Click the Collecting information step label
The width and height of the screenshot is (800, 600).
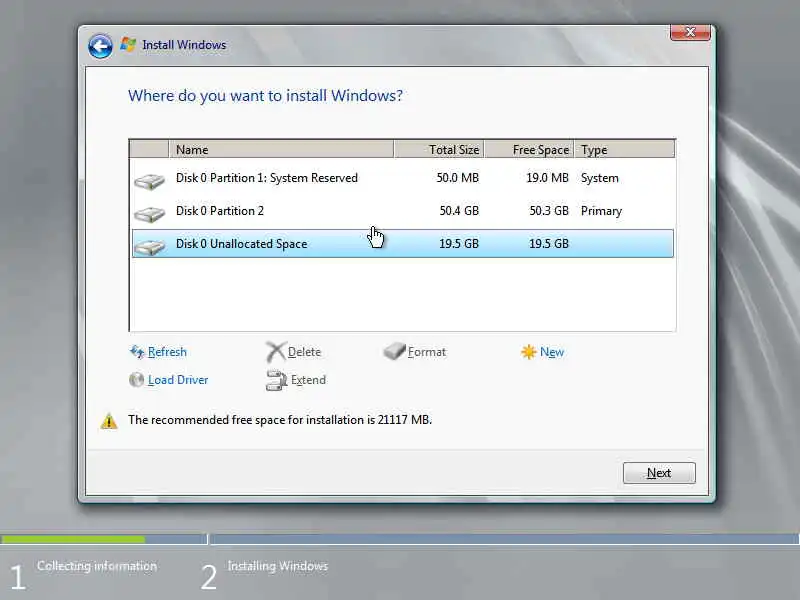click(97, 566)
